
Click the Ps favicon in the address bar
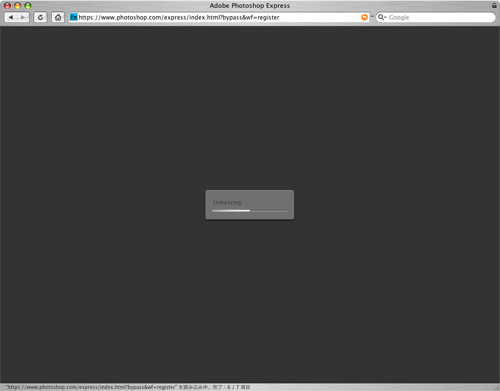[x=74, y=17]
